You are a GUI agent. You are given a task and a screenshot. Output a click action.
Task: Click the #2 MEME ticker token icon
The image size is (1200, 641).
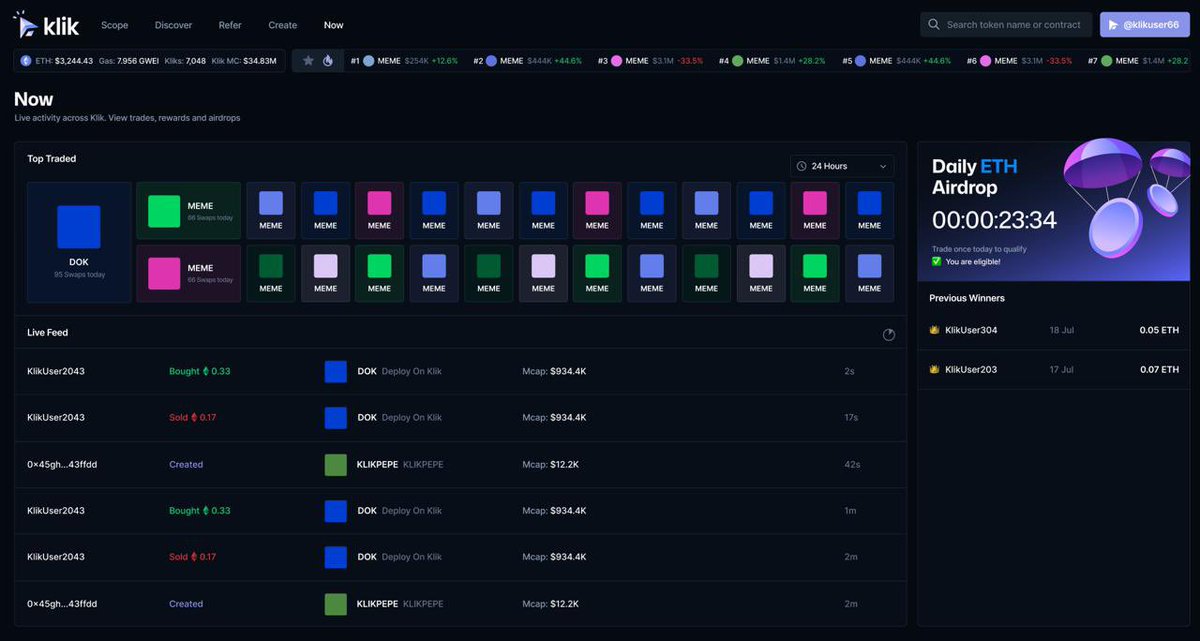pos(491,61)
